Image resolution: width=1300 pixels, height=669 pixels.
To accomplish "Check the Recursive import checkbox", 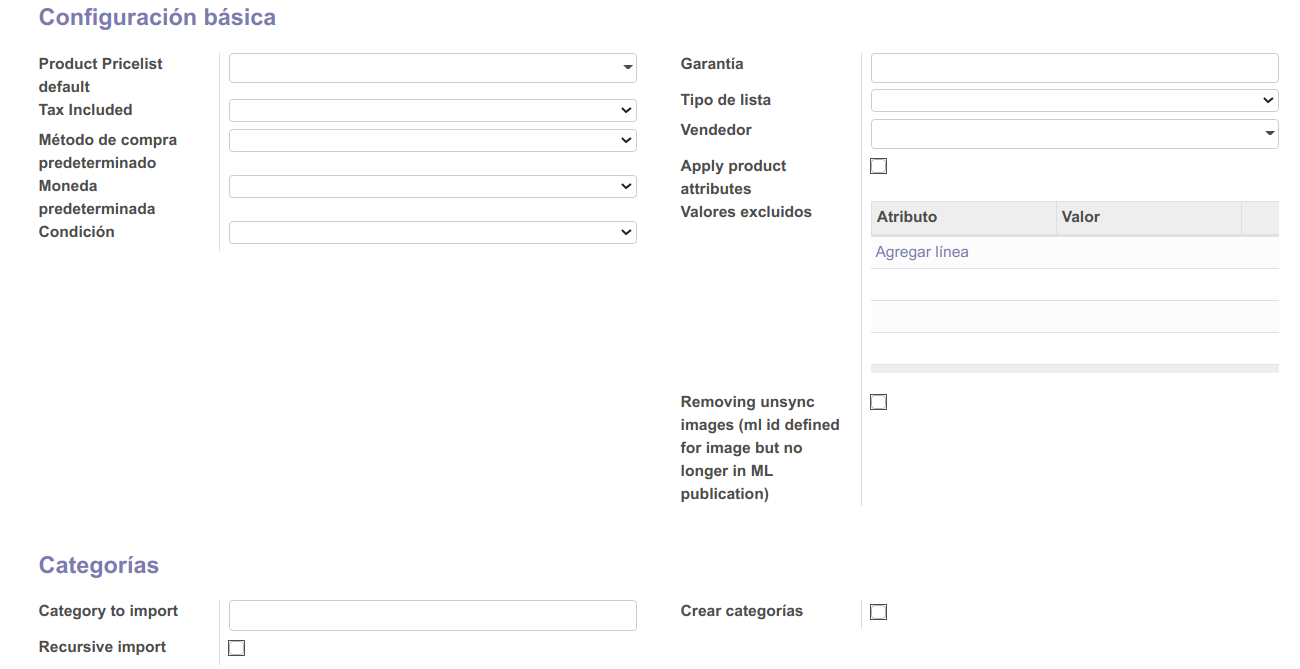I will pyautogui.click(x=237, y=648).
